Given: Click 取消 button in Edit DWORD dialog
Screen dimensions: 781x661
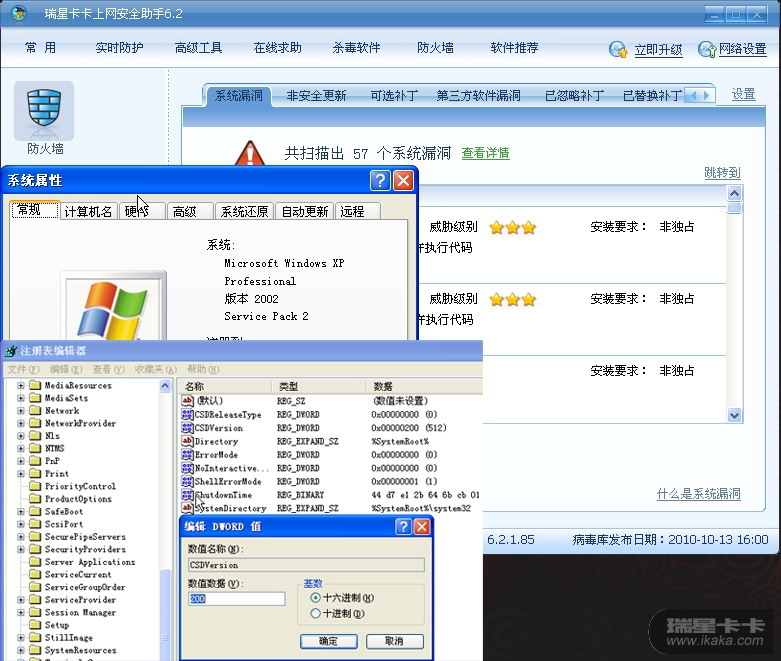Looking at the screenshot, I should tap(394, 641).
